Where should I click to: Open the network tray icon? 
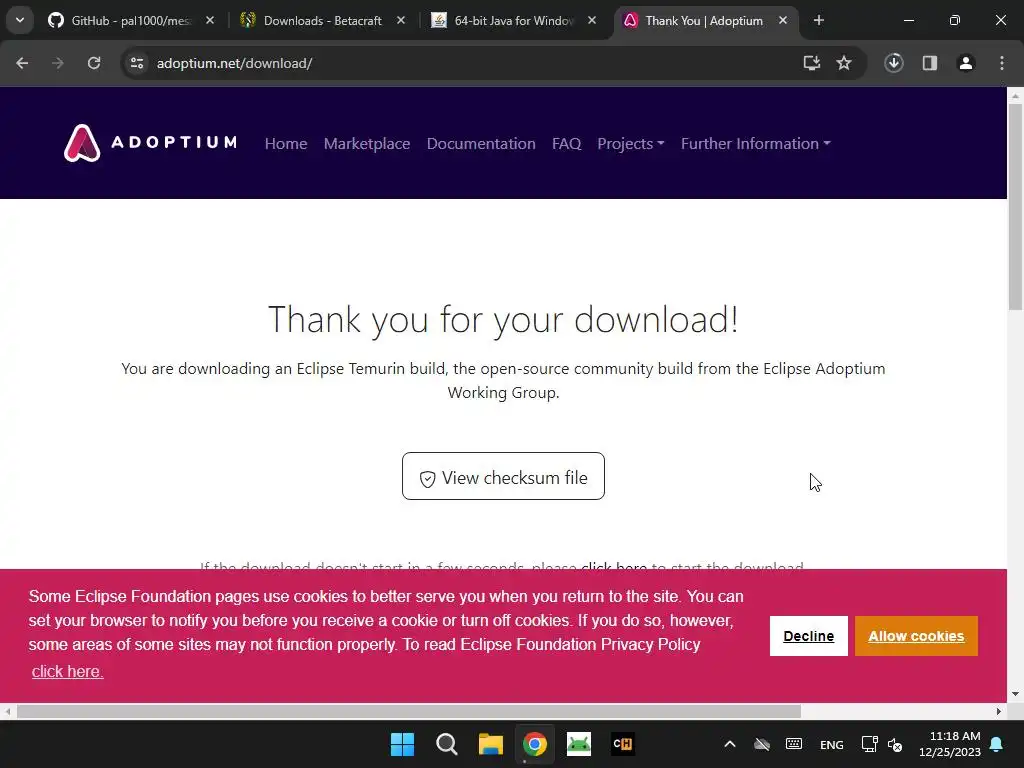869,744
